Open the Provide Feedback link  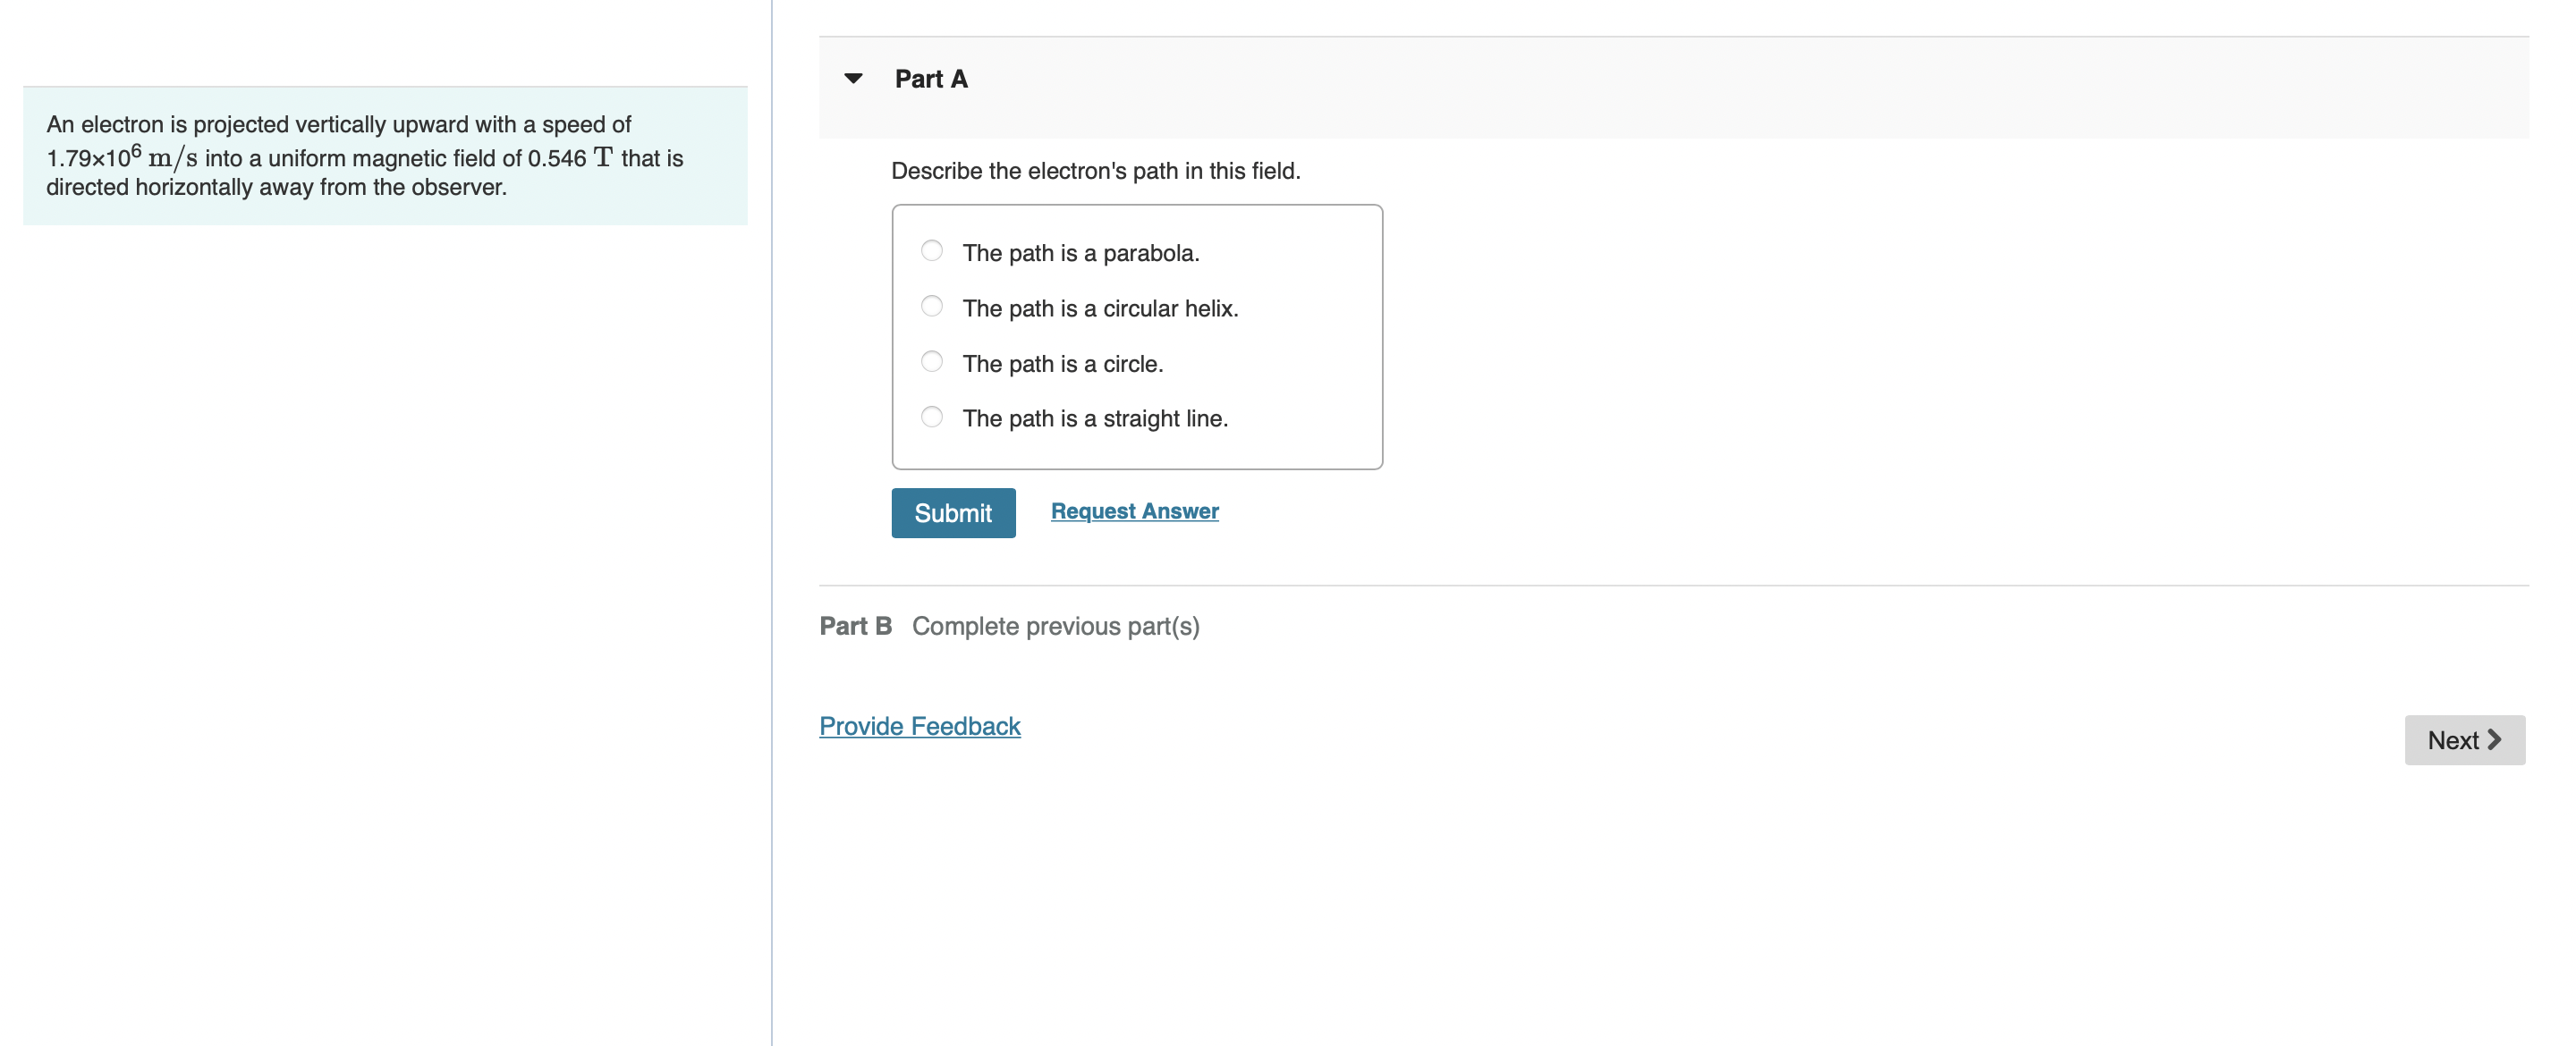[919, 726]
